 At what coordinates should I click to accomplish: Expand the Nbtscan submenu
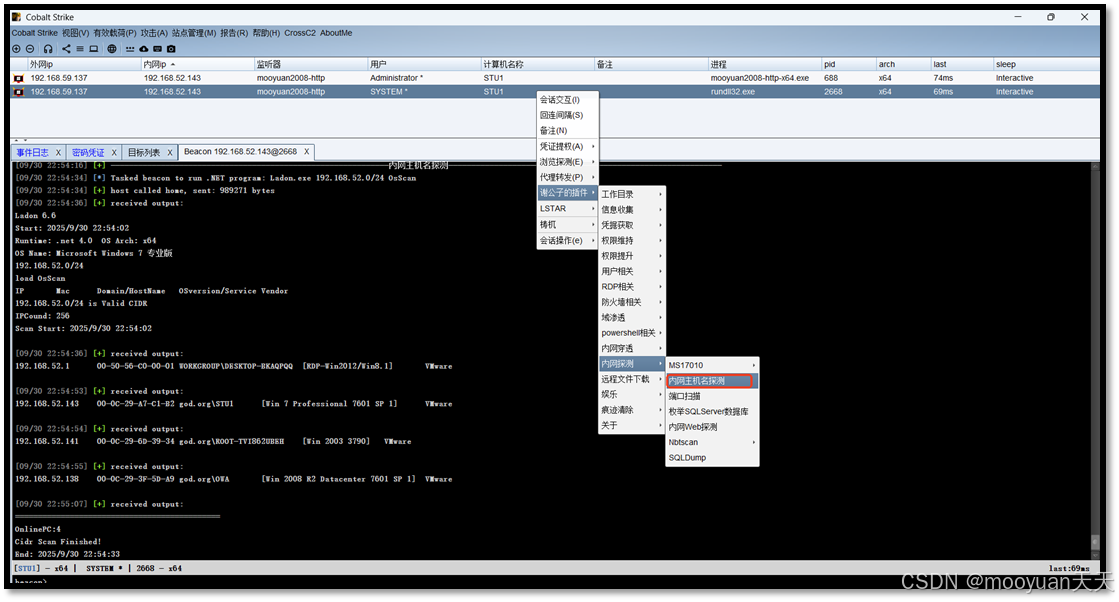coord(712,443)
